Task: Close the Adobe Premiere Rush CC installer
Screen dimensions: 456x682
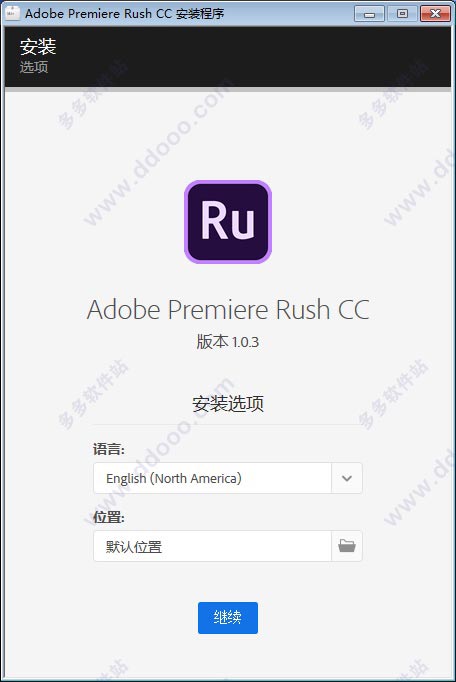Action: [436, 14]
